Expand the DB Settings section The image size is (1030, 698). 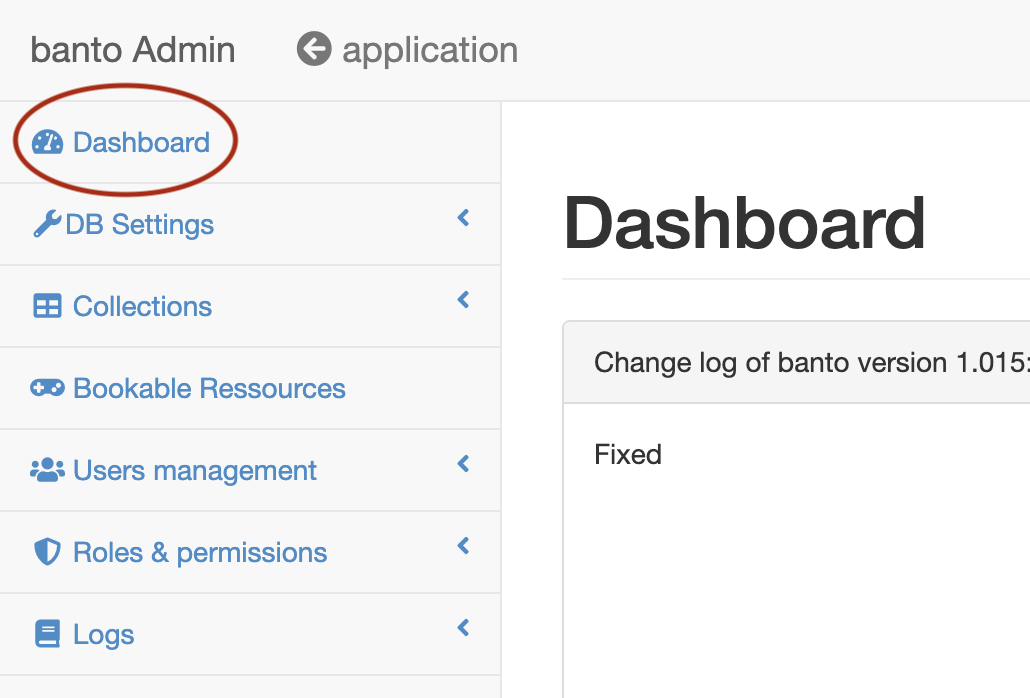[462, 218]
